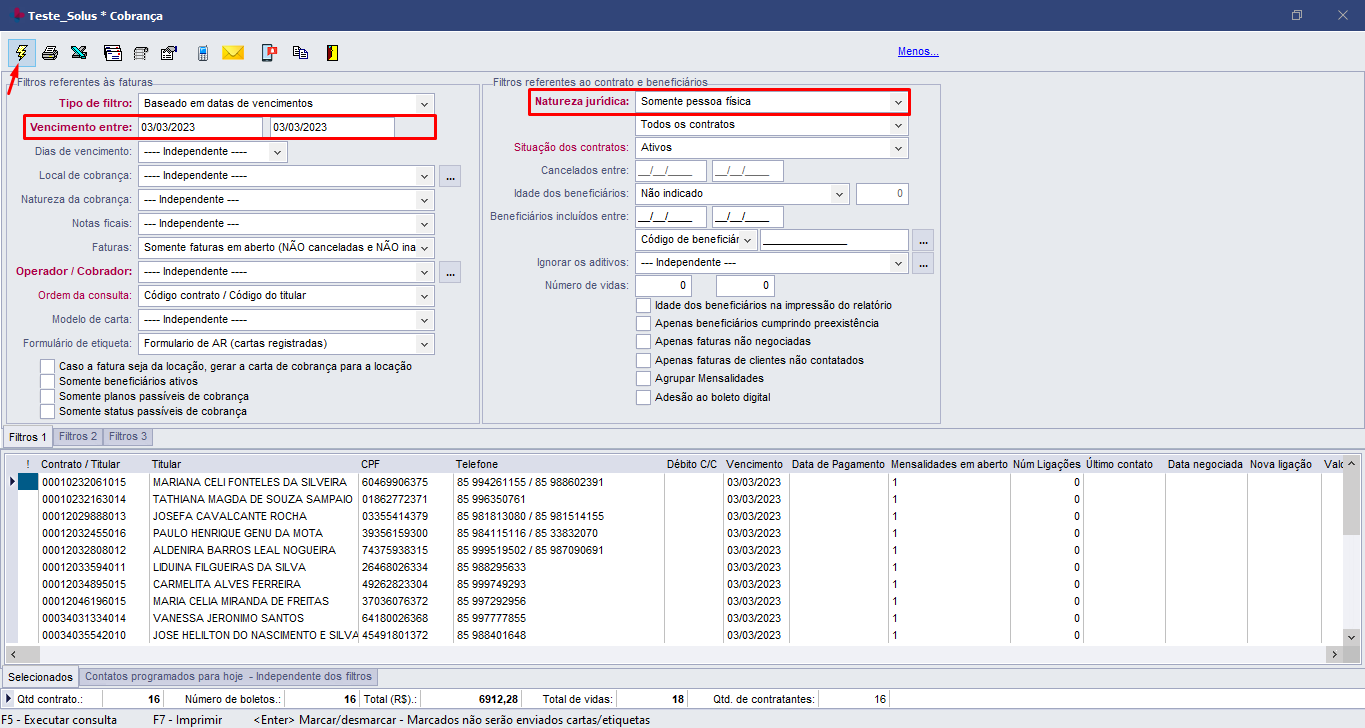Switch to the Filtros 1 tab
The width and height of the screenshot is (1365, 728).
click(28, 437)
